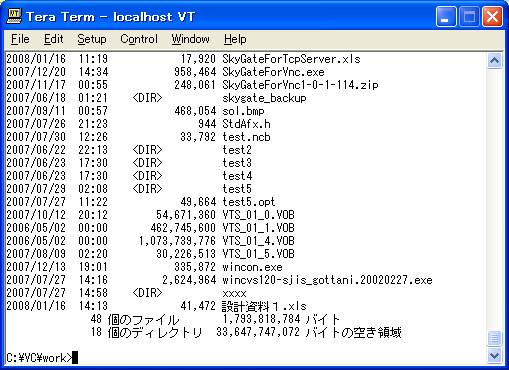Minimize the Tera Term window
Viewport: 509px width, 370px height.
point(446,16)
